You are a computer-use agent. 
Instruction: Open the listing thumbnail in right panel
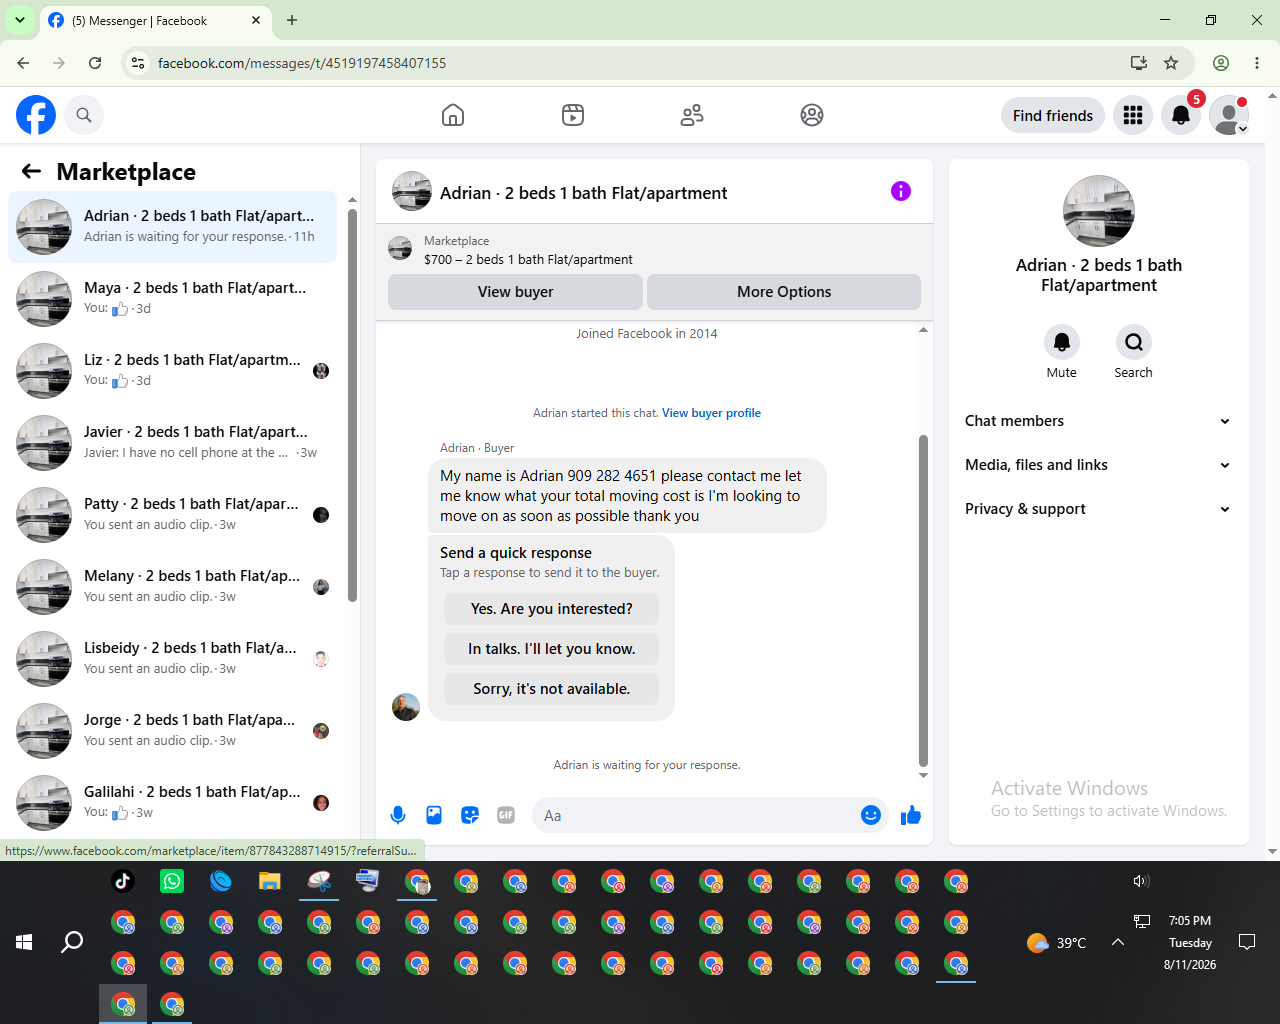pyautogui.click(x=1099, y=211)
